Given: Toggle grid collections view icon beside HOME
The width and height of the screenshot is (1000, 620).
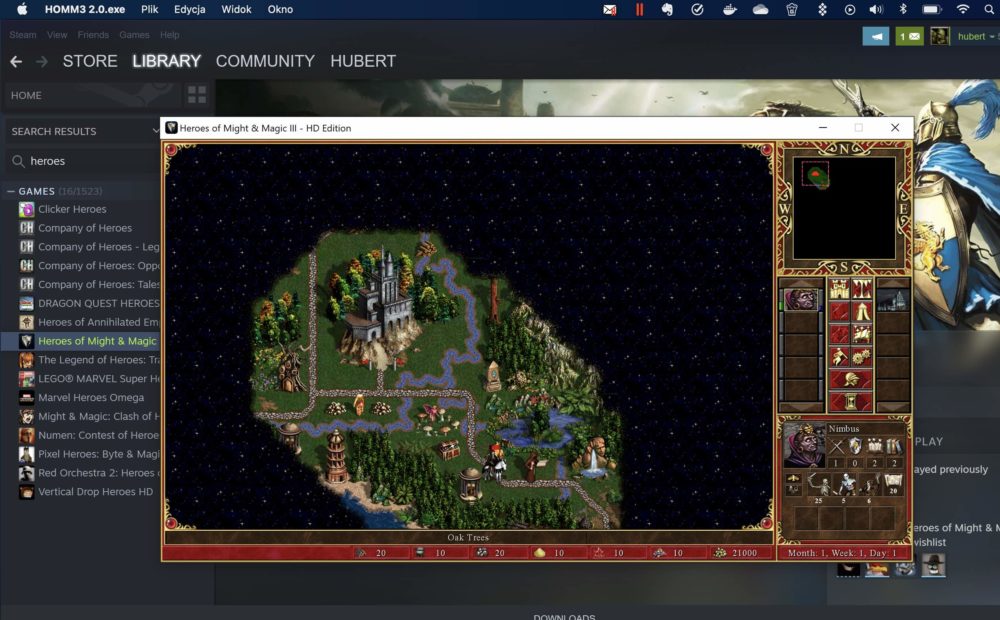Looking at the screenshot, I should (196, 95).
